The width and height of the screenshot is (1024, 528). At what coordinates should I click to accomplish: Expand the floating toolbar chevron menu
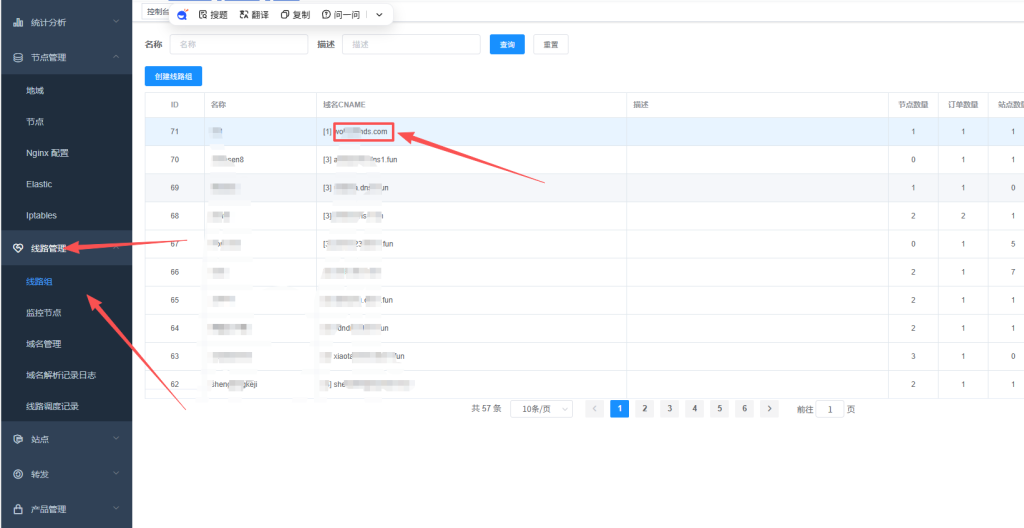pyautogui.click(x=379, y=15)
